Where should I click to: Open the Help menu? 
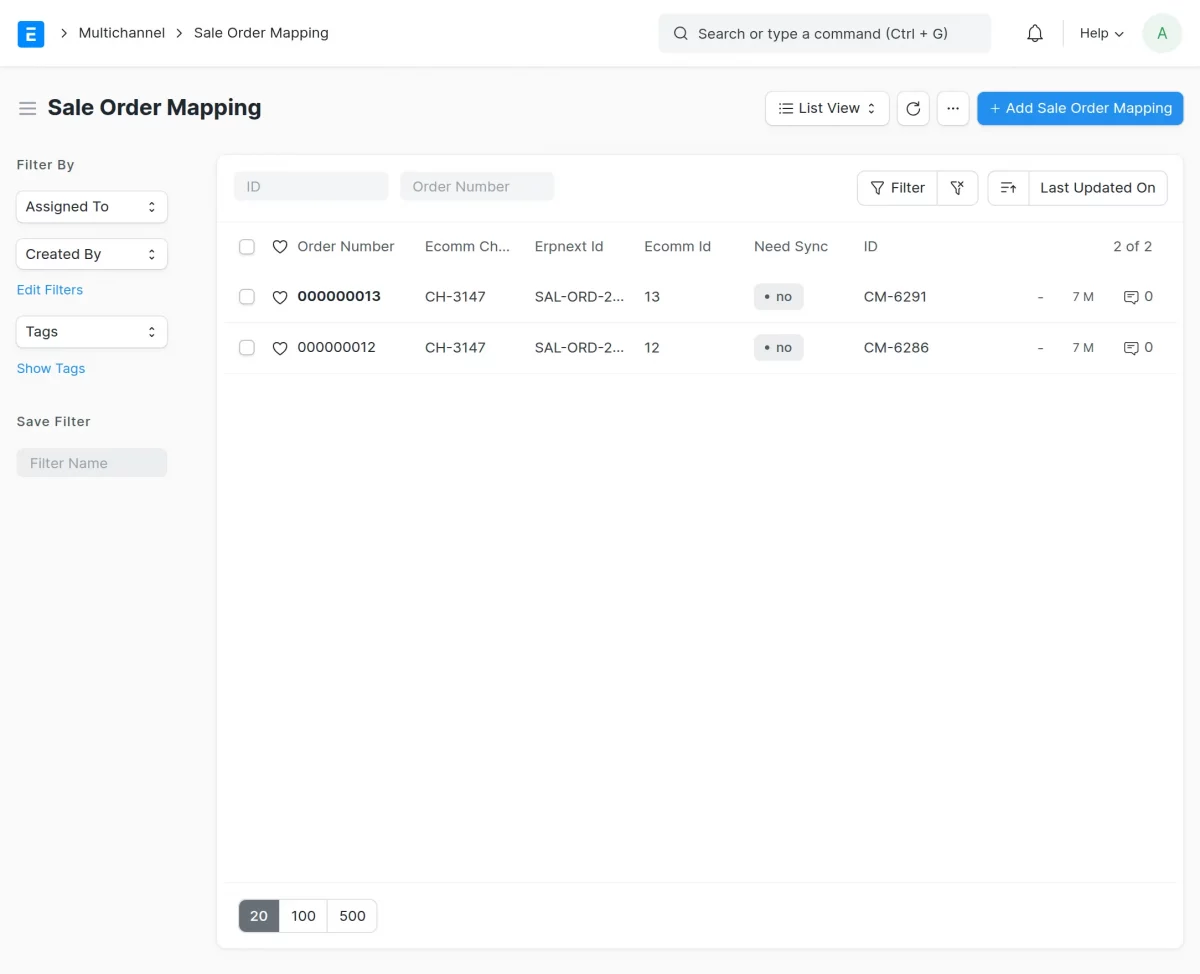coord(1101,33)
